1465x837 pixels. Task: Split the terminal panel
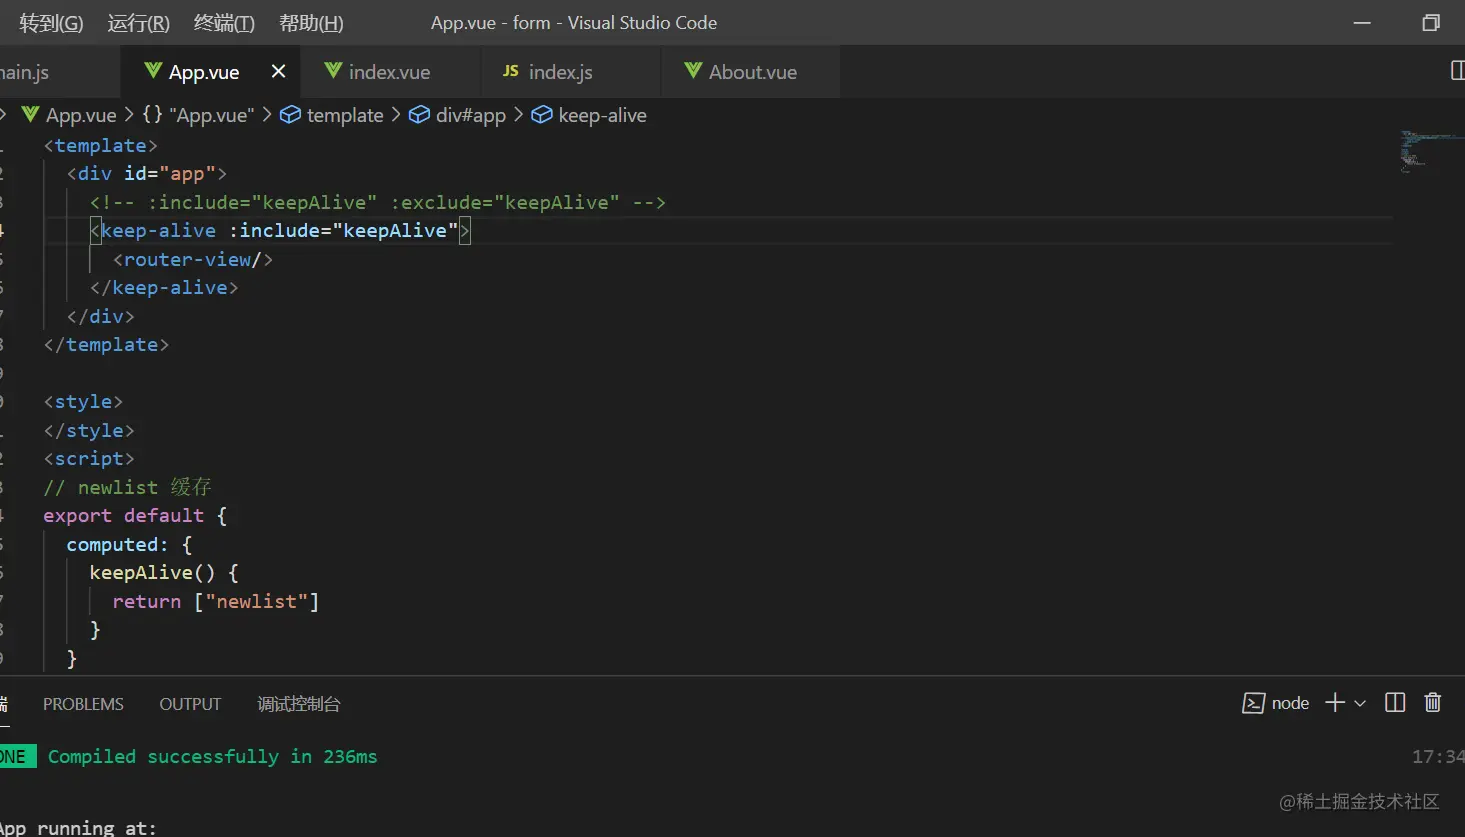click(x=1395, y=703)
